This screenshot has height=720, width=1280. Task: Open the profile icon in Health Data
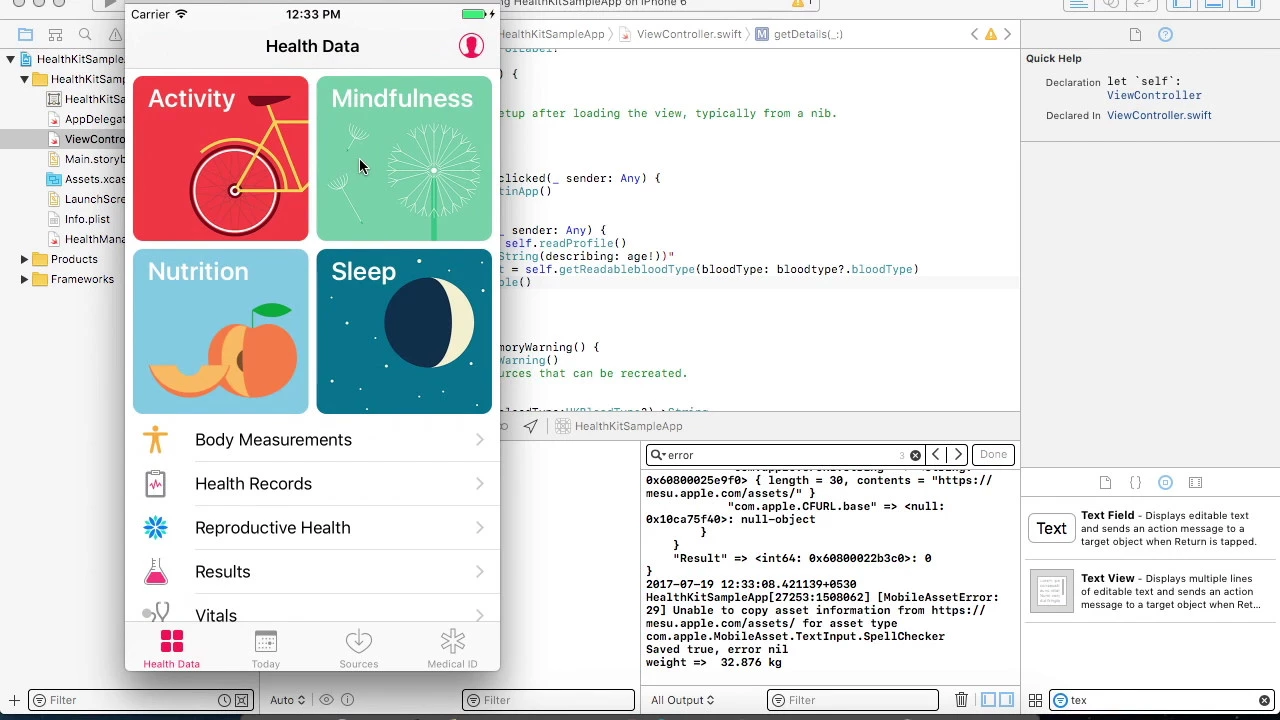(471, 45)
